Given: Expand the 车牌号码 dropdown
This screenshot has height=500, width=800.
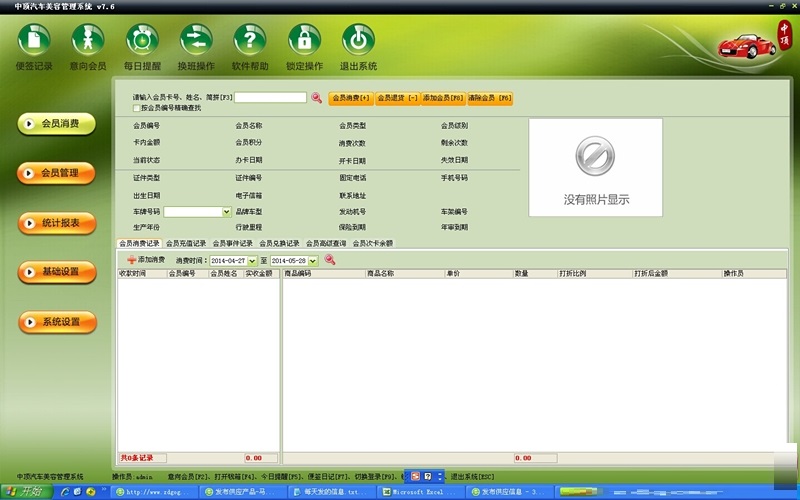Looking at the screenshot, I should pyautogui.click(x=226, y=212).
